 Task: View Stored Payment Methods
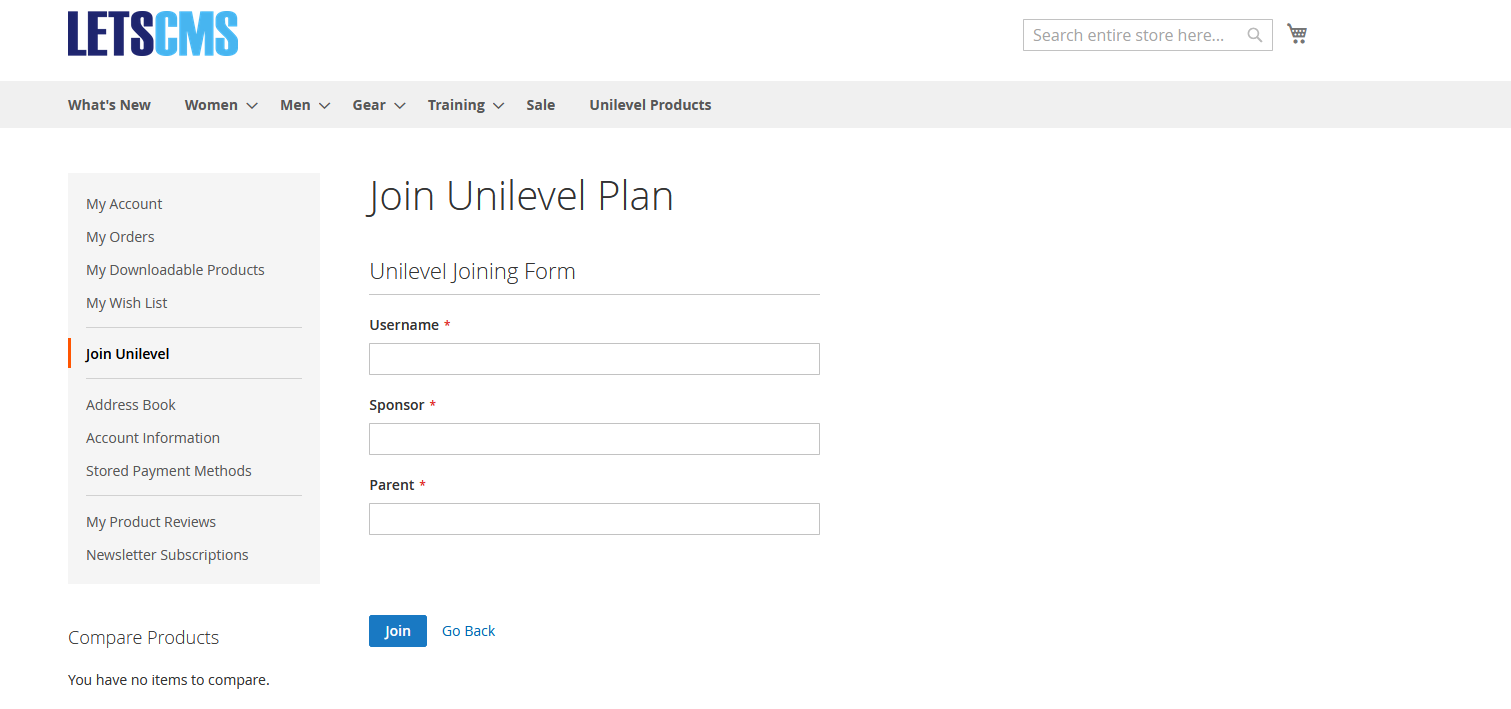point(168,470)
